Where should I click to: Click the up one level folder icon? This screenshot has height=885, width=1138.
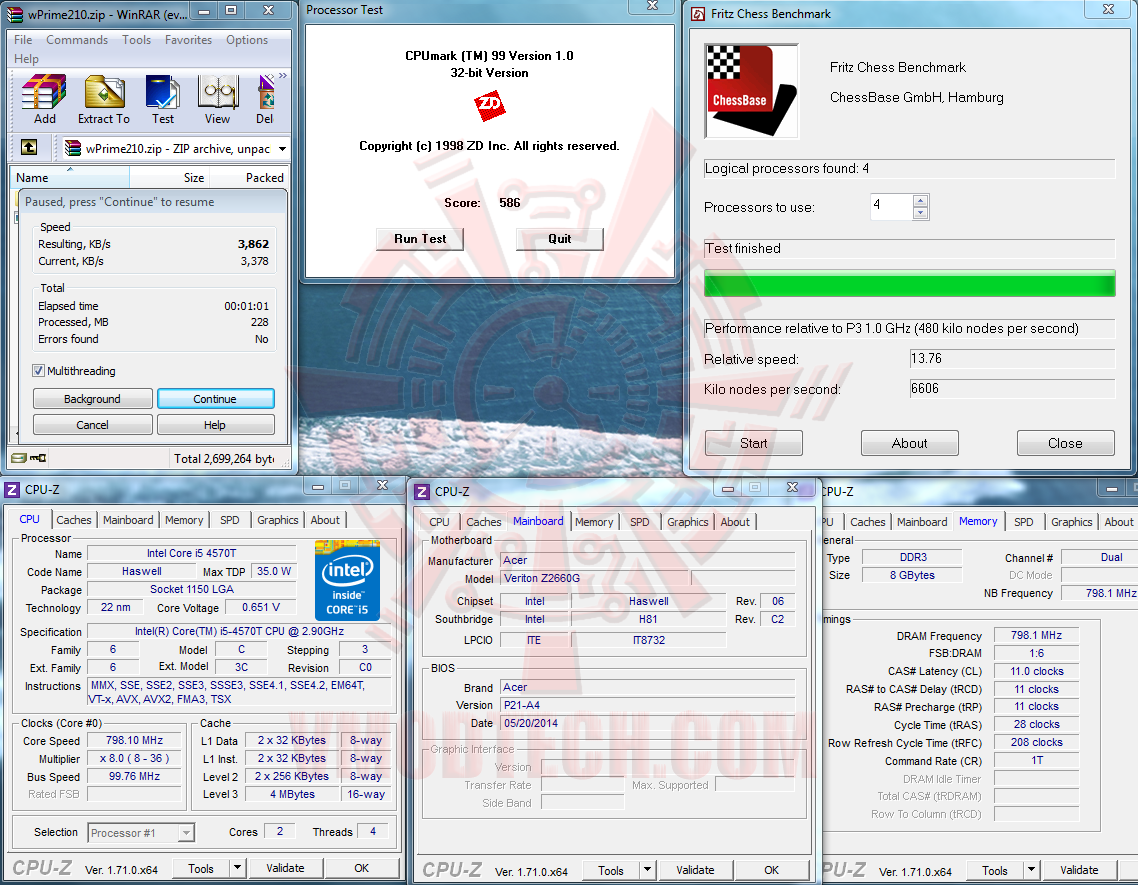[x=29, y=147]
